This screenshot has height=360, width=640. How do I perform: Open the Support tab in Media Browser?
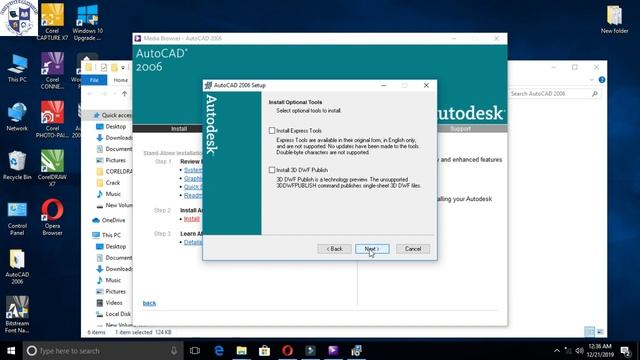click(460, 129)
